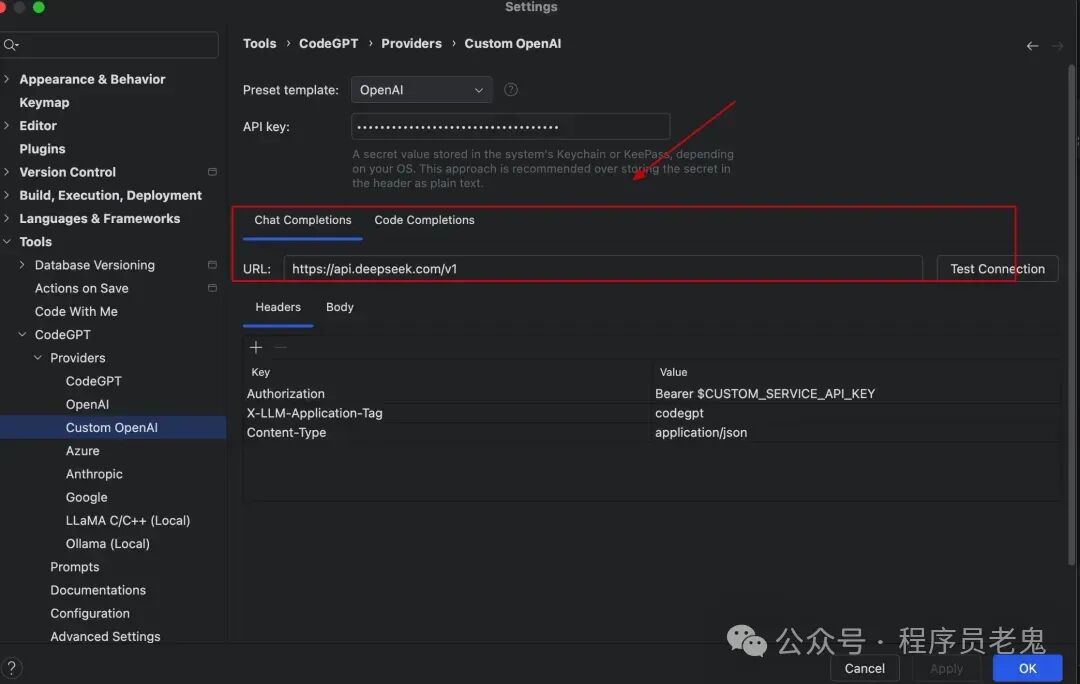Expand Build, Execution, Deployment section
The image size is (1080, 684).
click(7, 196)
